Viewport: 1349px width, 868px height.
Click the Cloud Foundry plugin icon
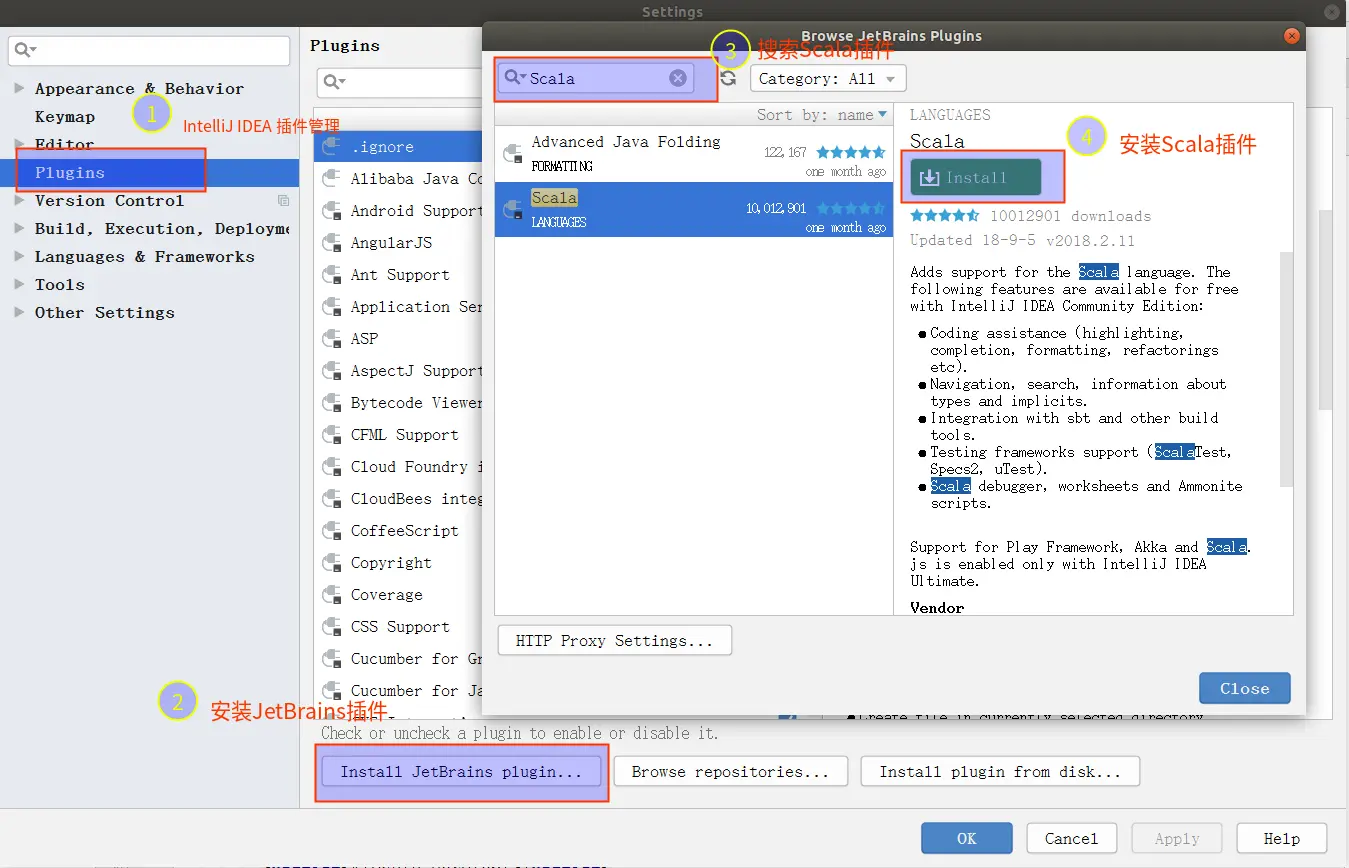333,467
